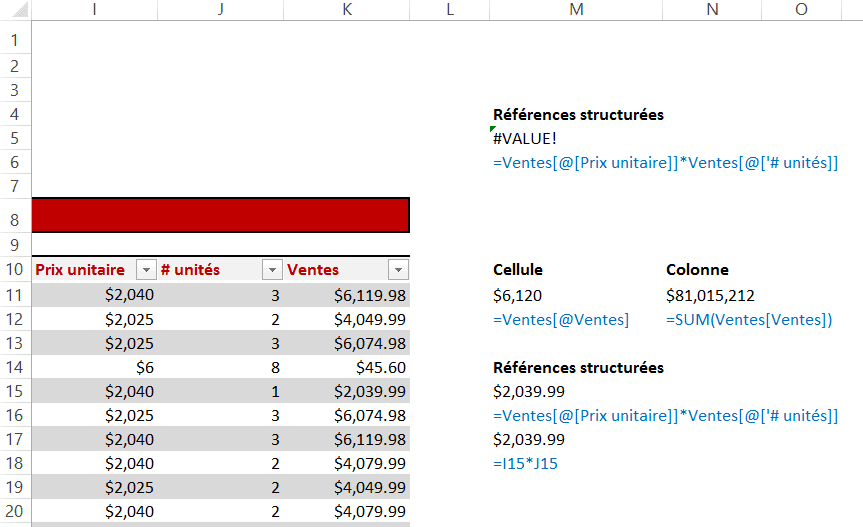Select the Cellule label cell
This screenshot has width=863, height=527.
tap(518, 270)
